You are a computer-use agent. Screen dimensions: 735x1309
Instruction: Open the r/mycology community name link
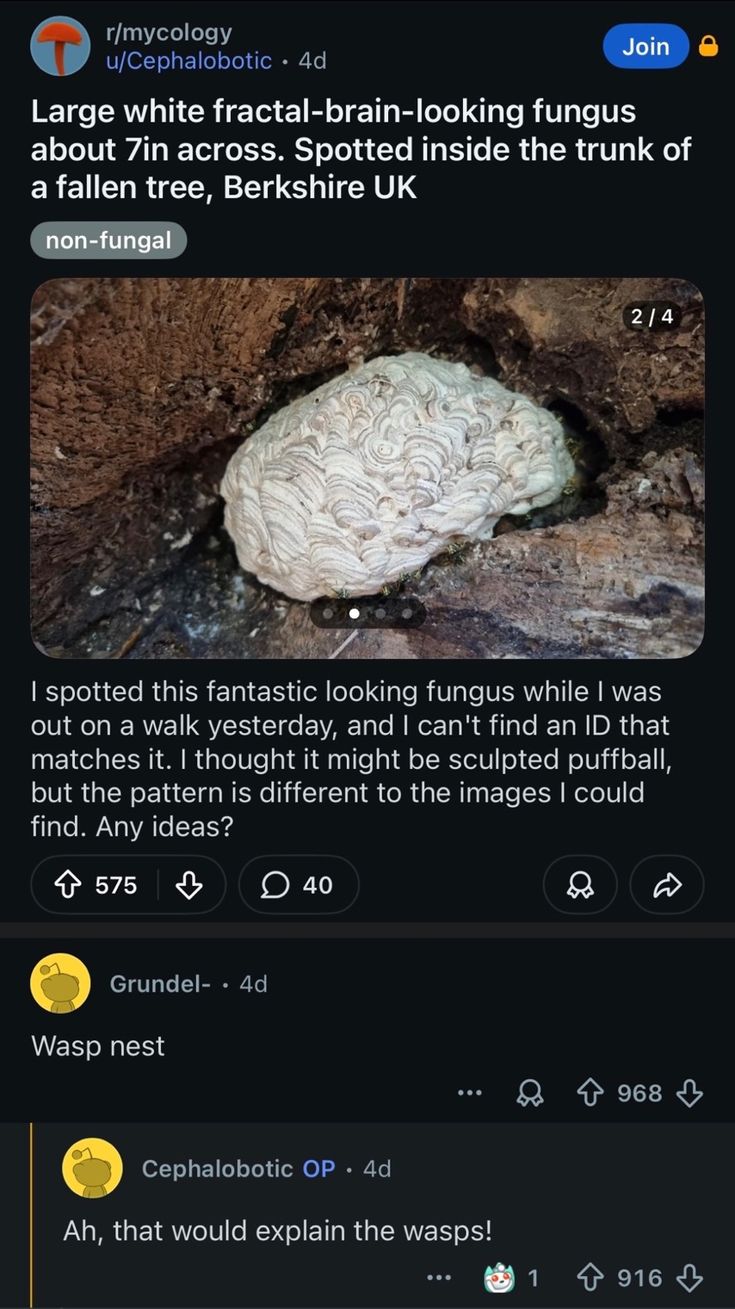[x=168, y=32]
